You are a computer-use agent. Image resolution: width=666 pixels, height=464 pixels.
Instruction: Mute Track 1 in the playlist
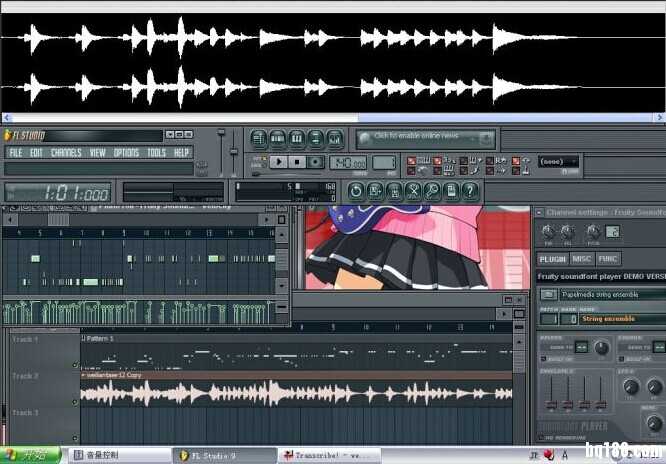(76, 365)
